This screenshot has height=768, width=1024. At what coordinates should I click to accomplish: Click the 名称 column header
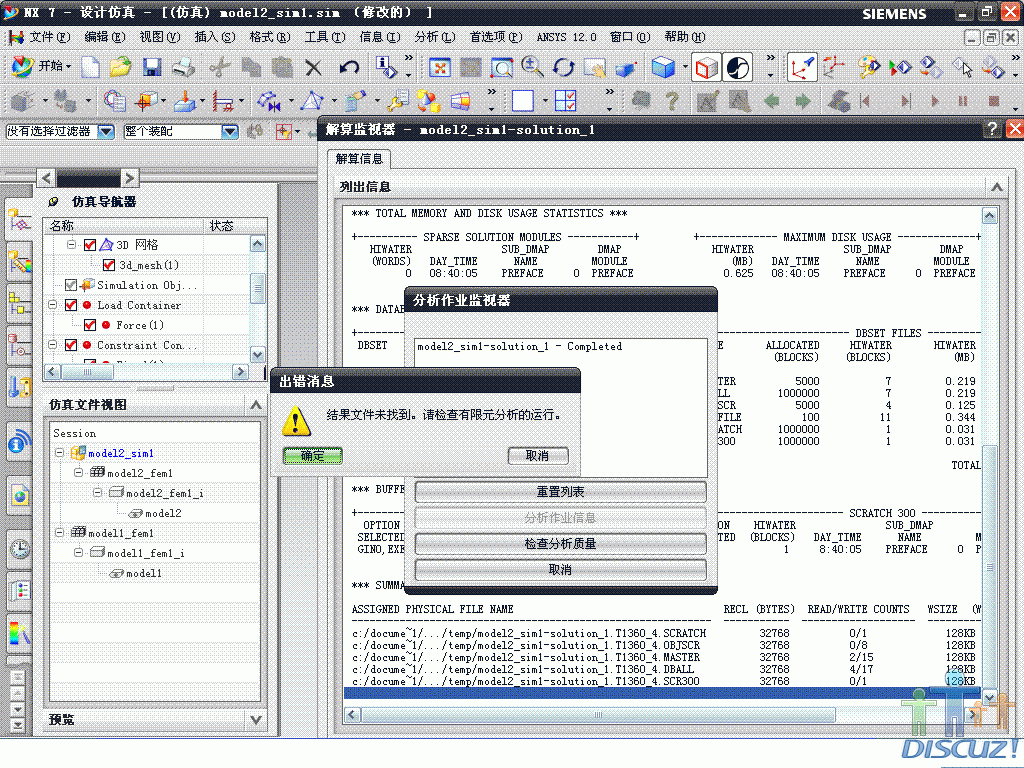point(124,226)
